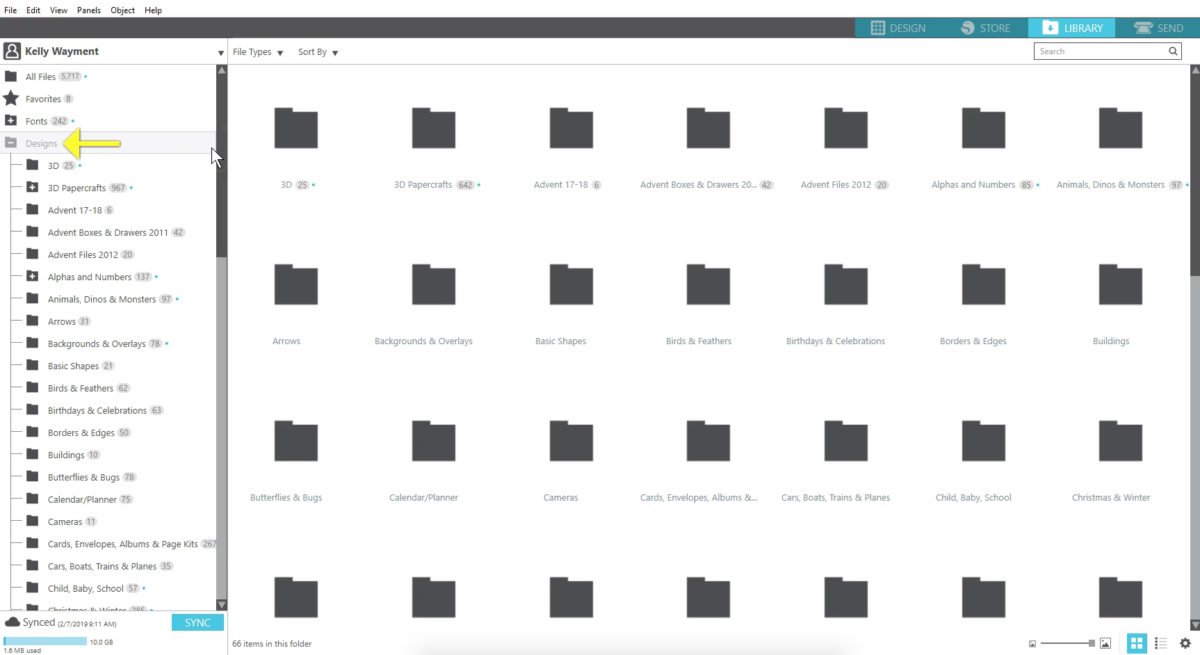Open library settings gear icon
The image size is (1200, 655).
(x=1185, y=643)
